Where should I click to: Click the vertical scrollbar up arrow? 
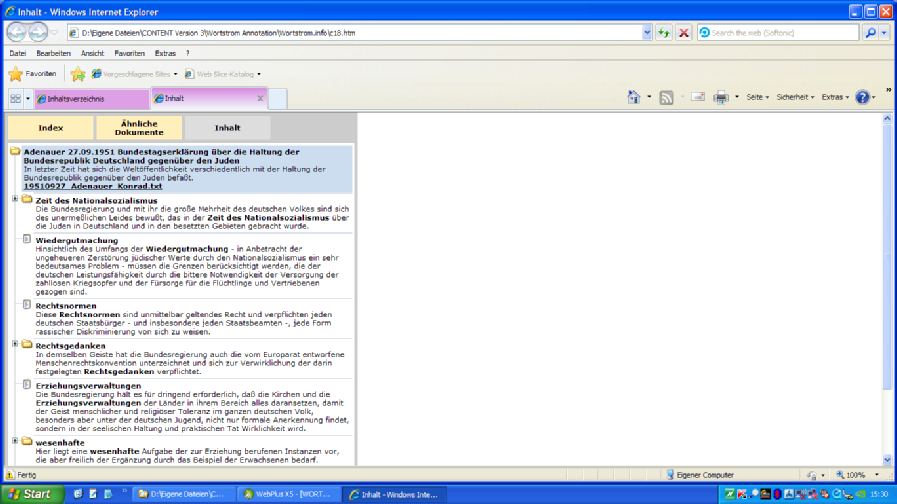887,118
